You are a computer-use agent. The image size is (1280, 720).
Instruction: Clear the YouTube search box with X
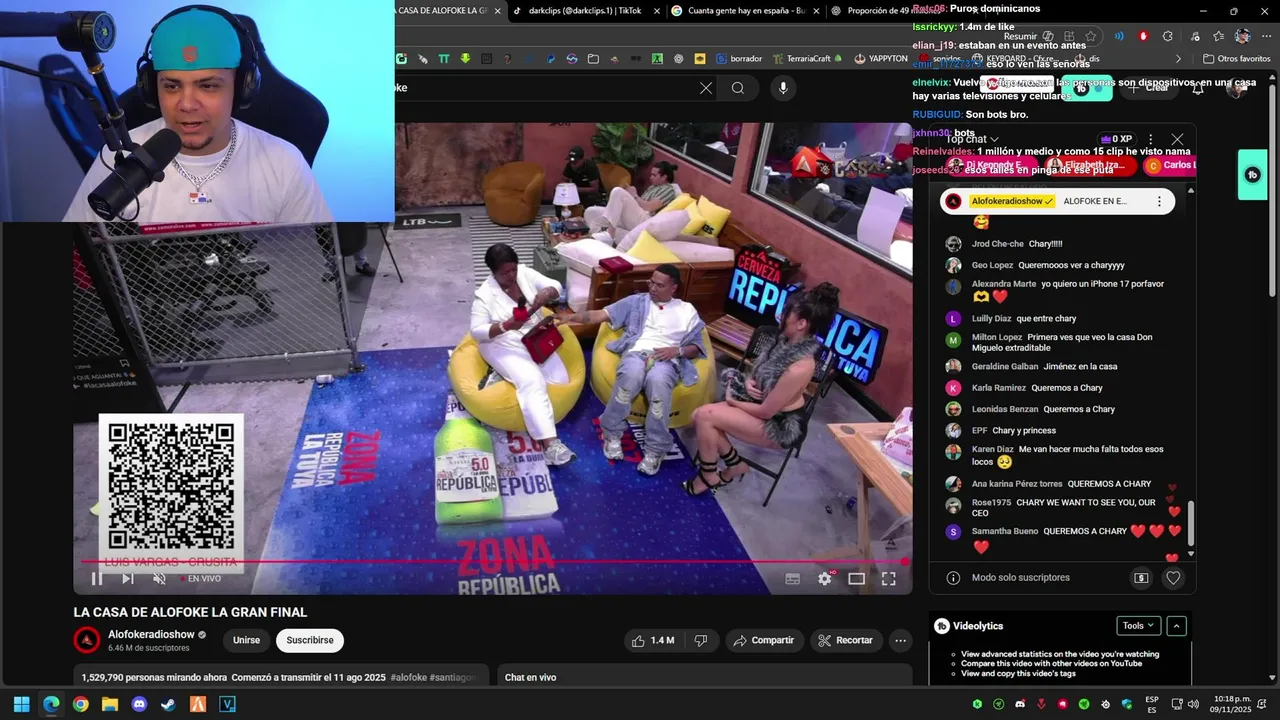[706, 88]
